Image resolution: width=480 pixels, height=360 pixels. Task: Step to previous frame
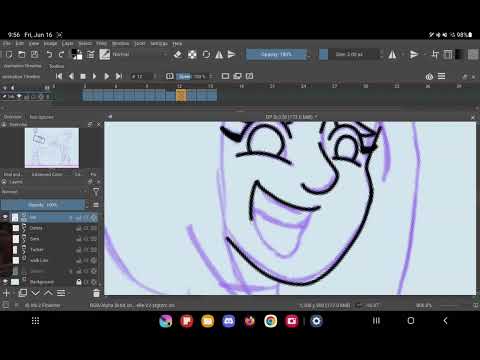coord(71,76)
